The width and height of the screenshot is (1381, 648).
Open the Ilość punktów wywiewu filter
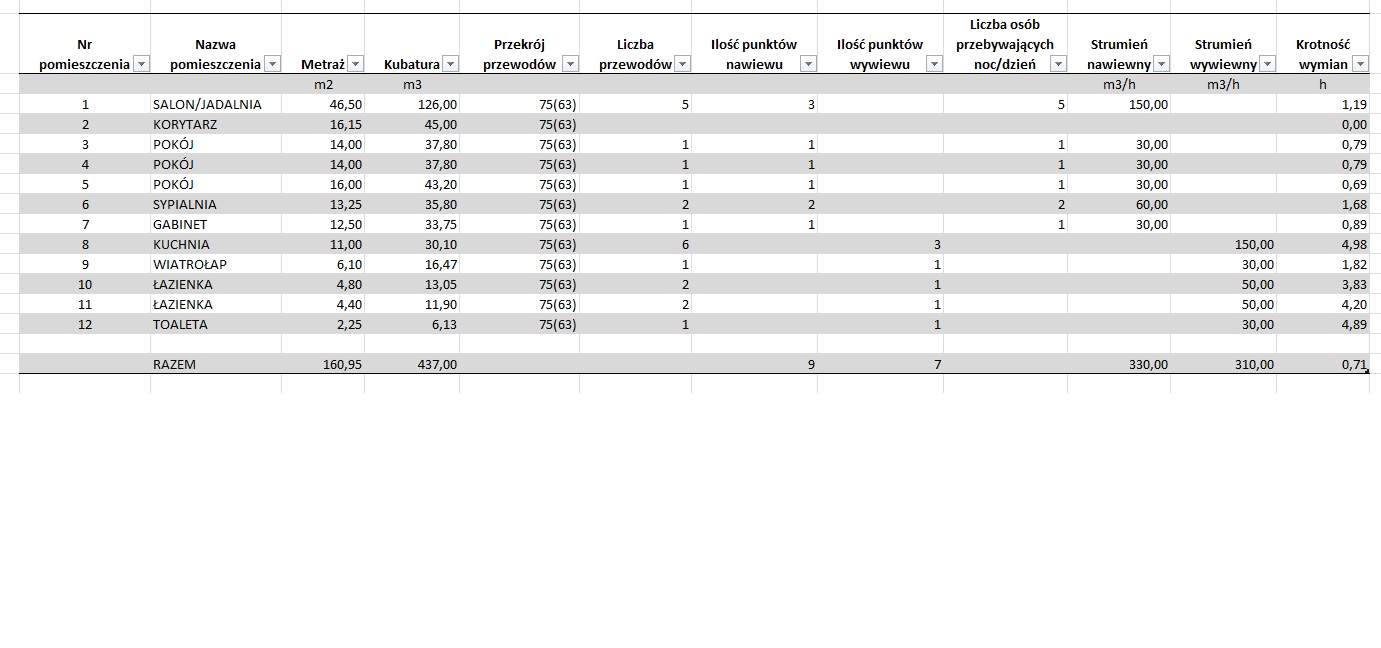tap(934, 65)
